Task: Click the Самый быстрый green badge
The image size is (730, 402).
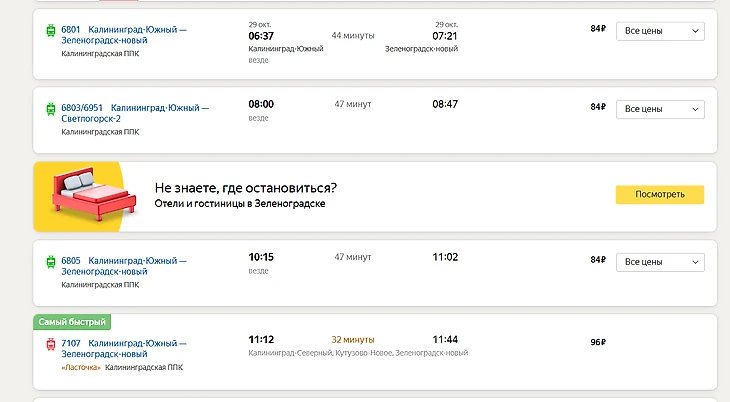Action: 71,322
